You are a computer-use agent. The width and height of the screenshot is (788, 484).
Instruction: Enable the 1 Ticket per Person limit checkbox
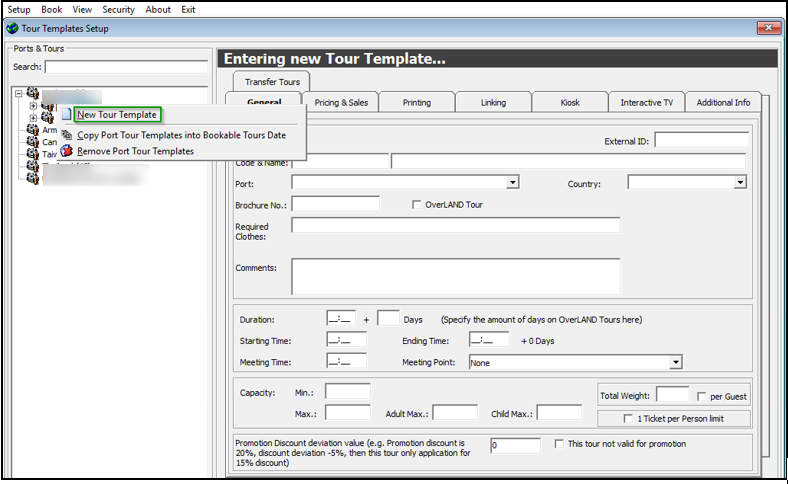tap(628, 418)
